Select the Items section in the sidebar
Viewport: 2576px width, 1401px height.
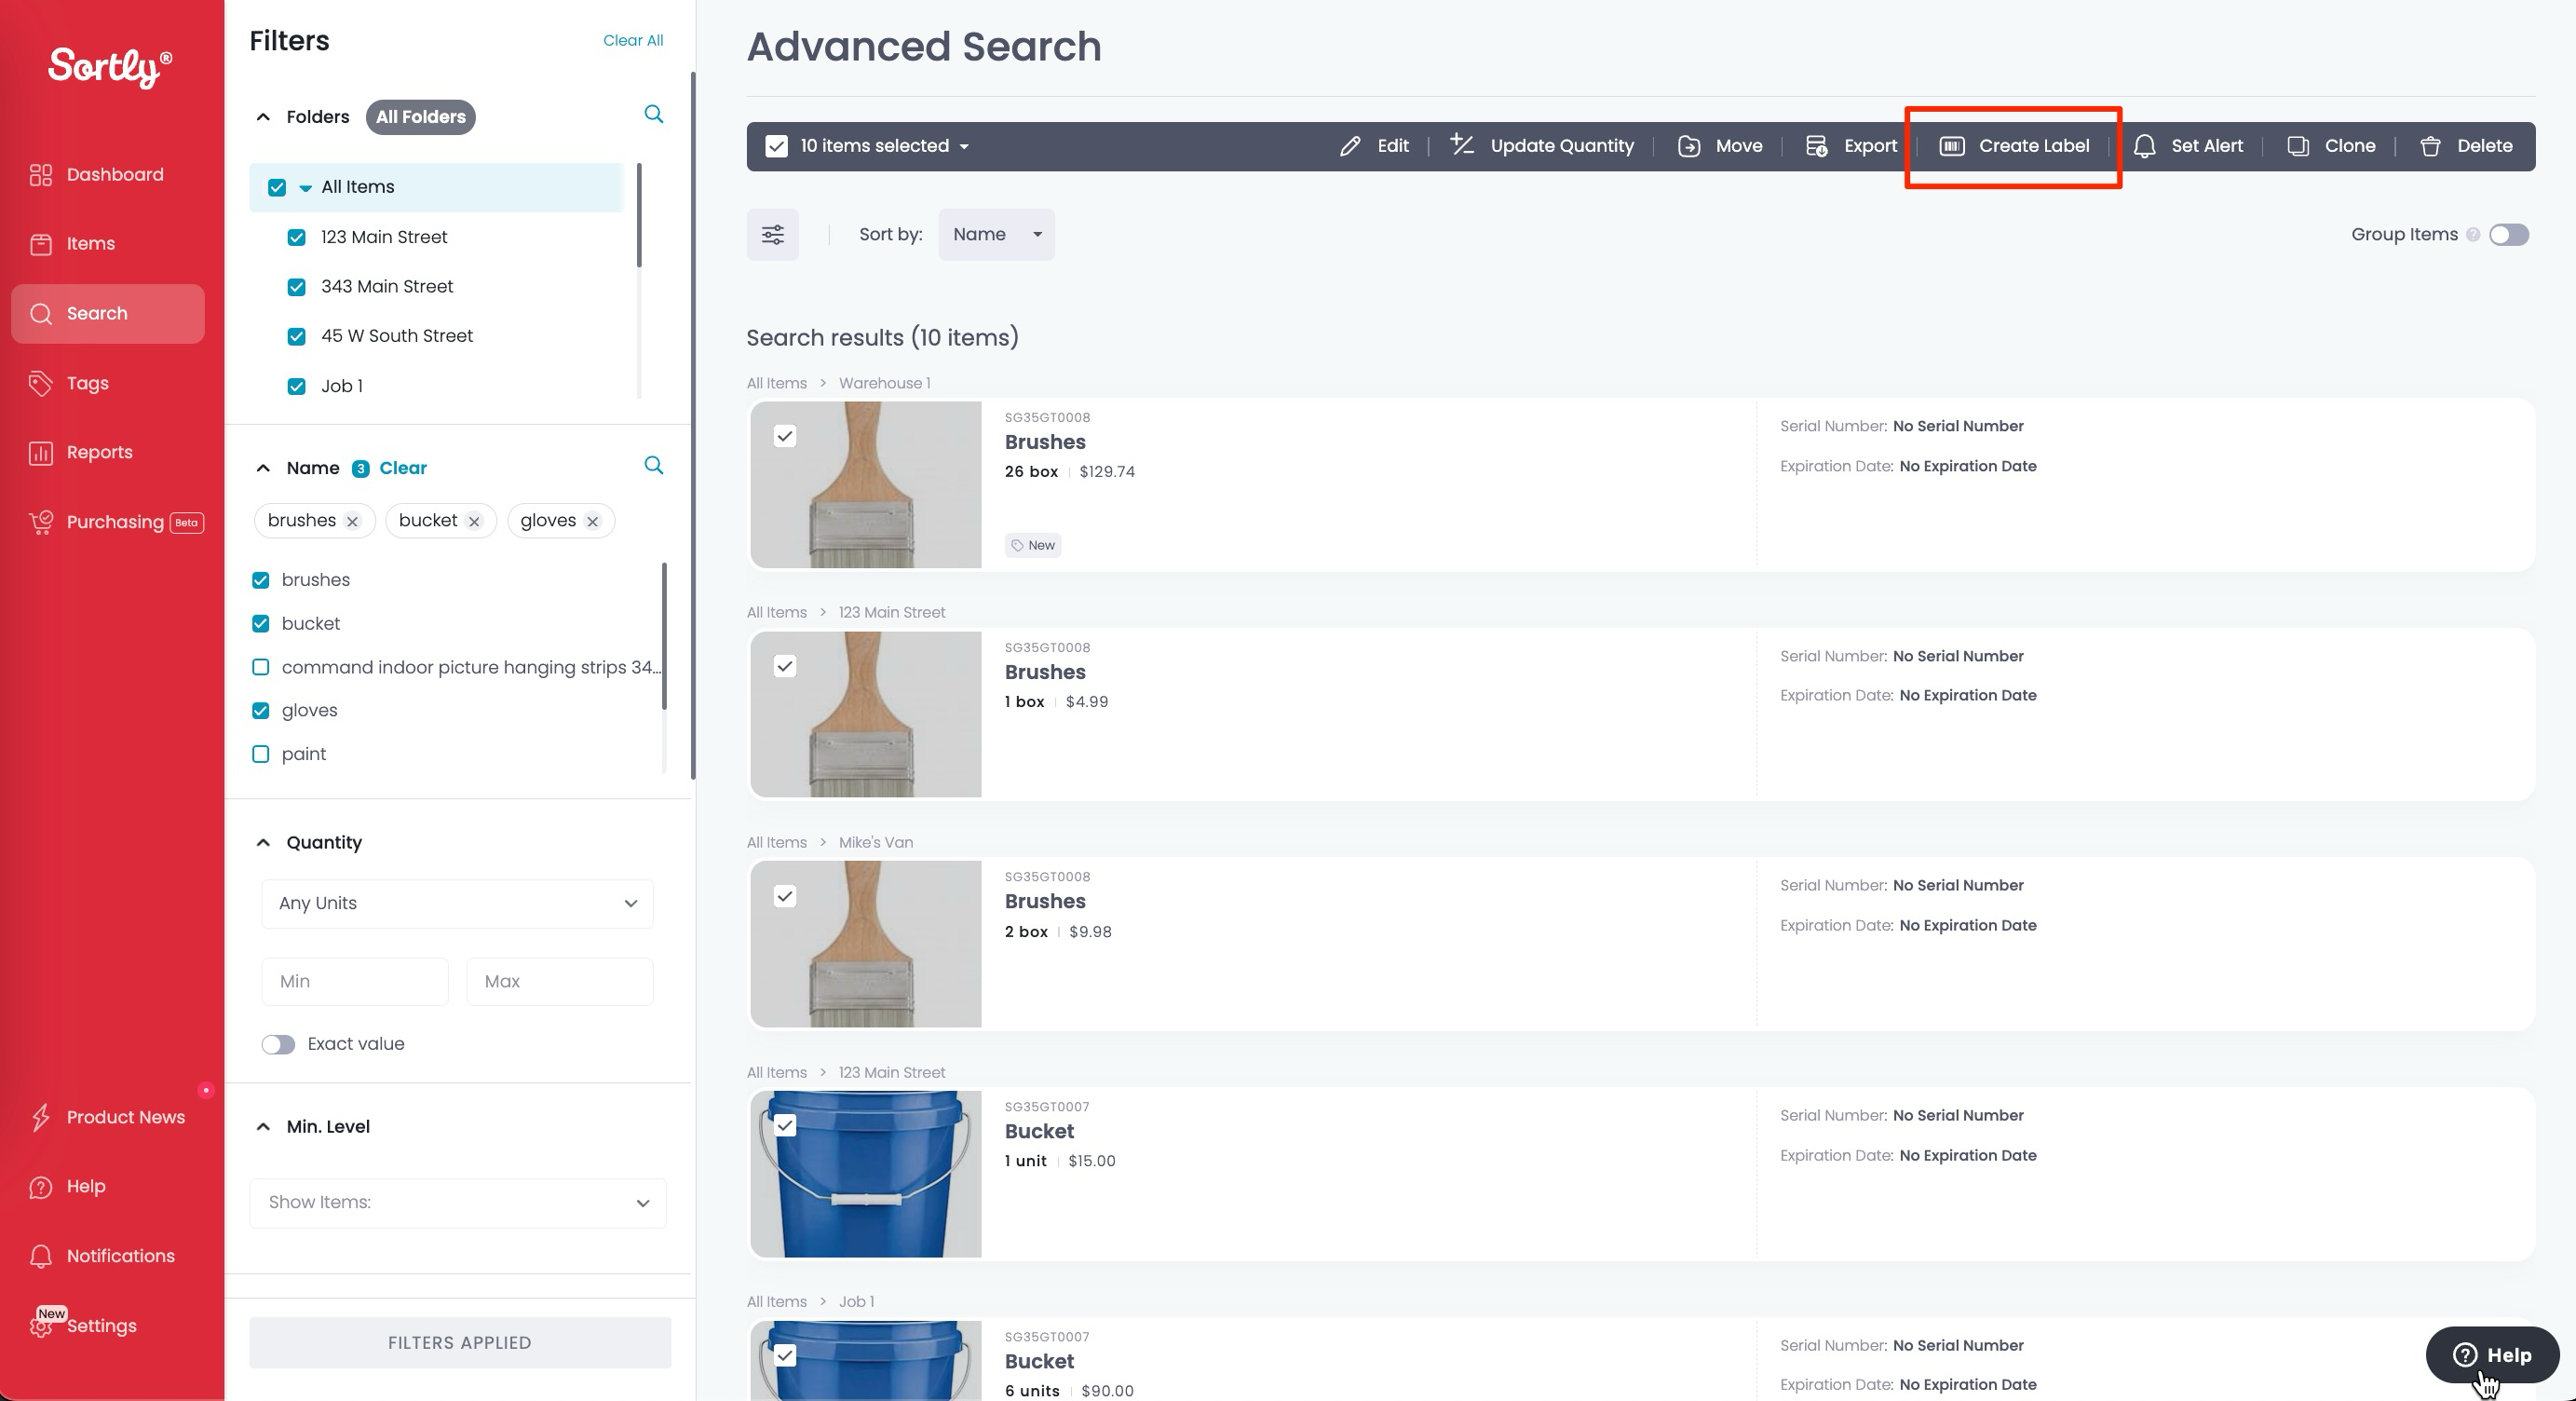point(89,243)
